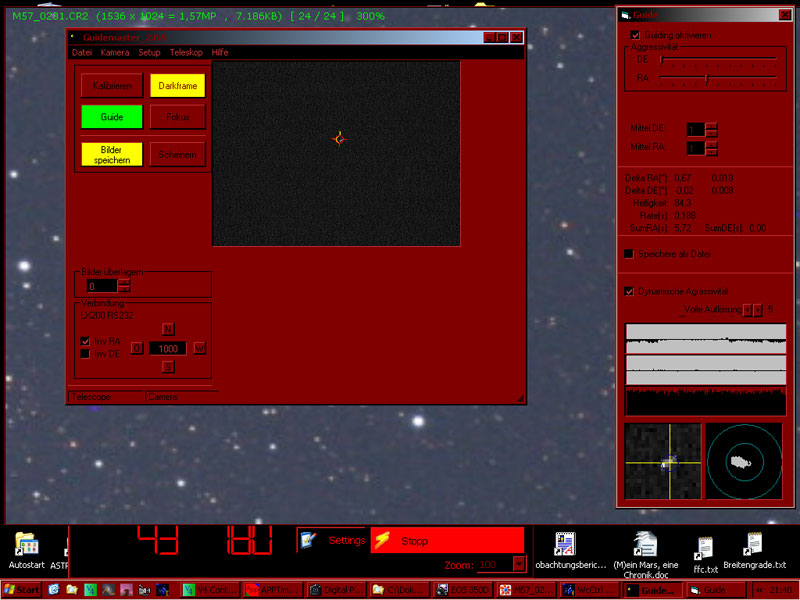This screenshot has height=600, width=800.
Task: Click the green Guide button
Action: pos(112,117)
